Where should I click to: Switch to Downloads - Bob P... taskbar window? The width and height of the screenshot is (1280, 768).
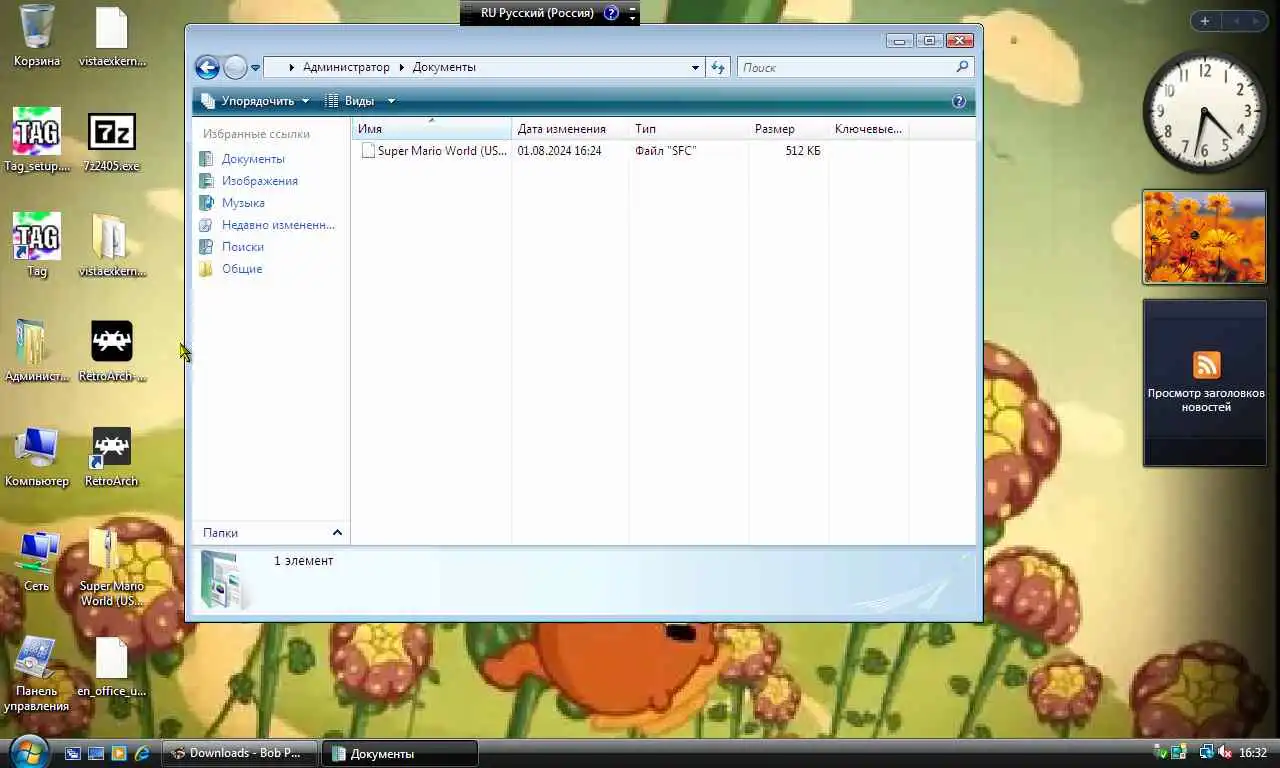(239, 753)
